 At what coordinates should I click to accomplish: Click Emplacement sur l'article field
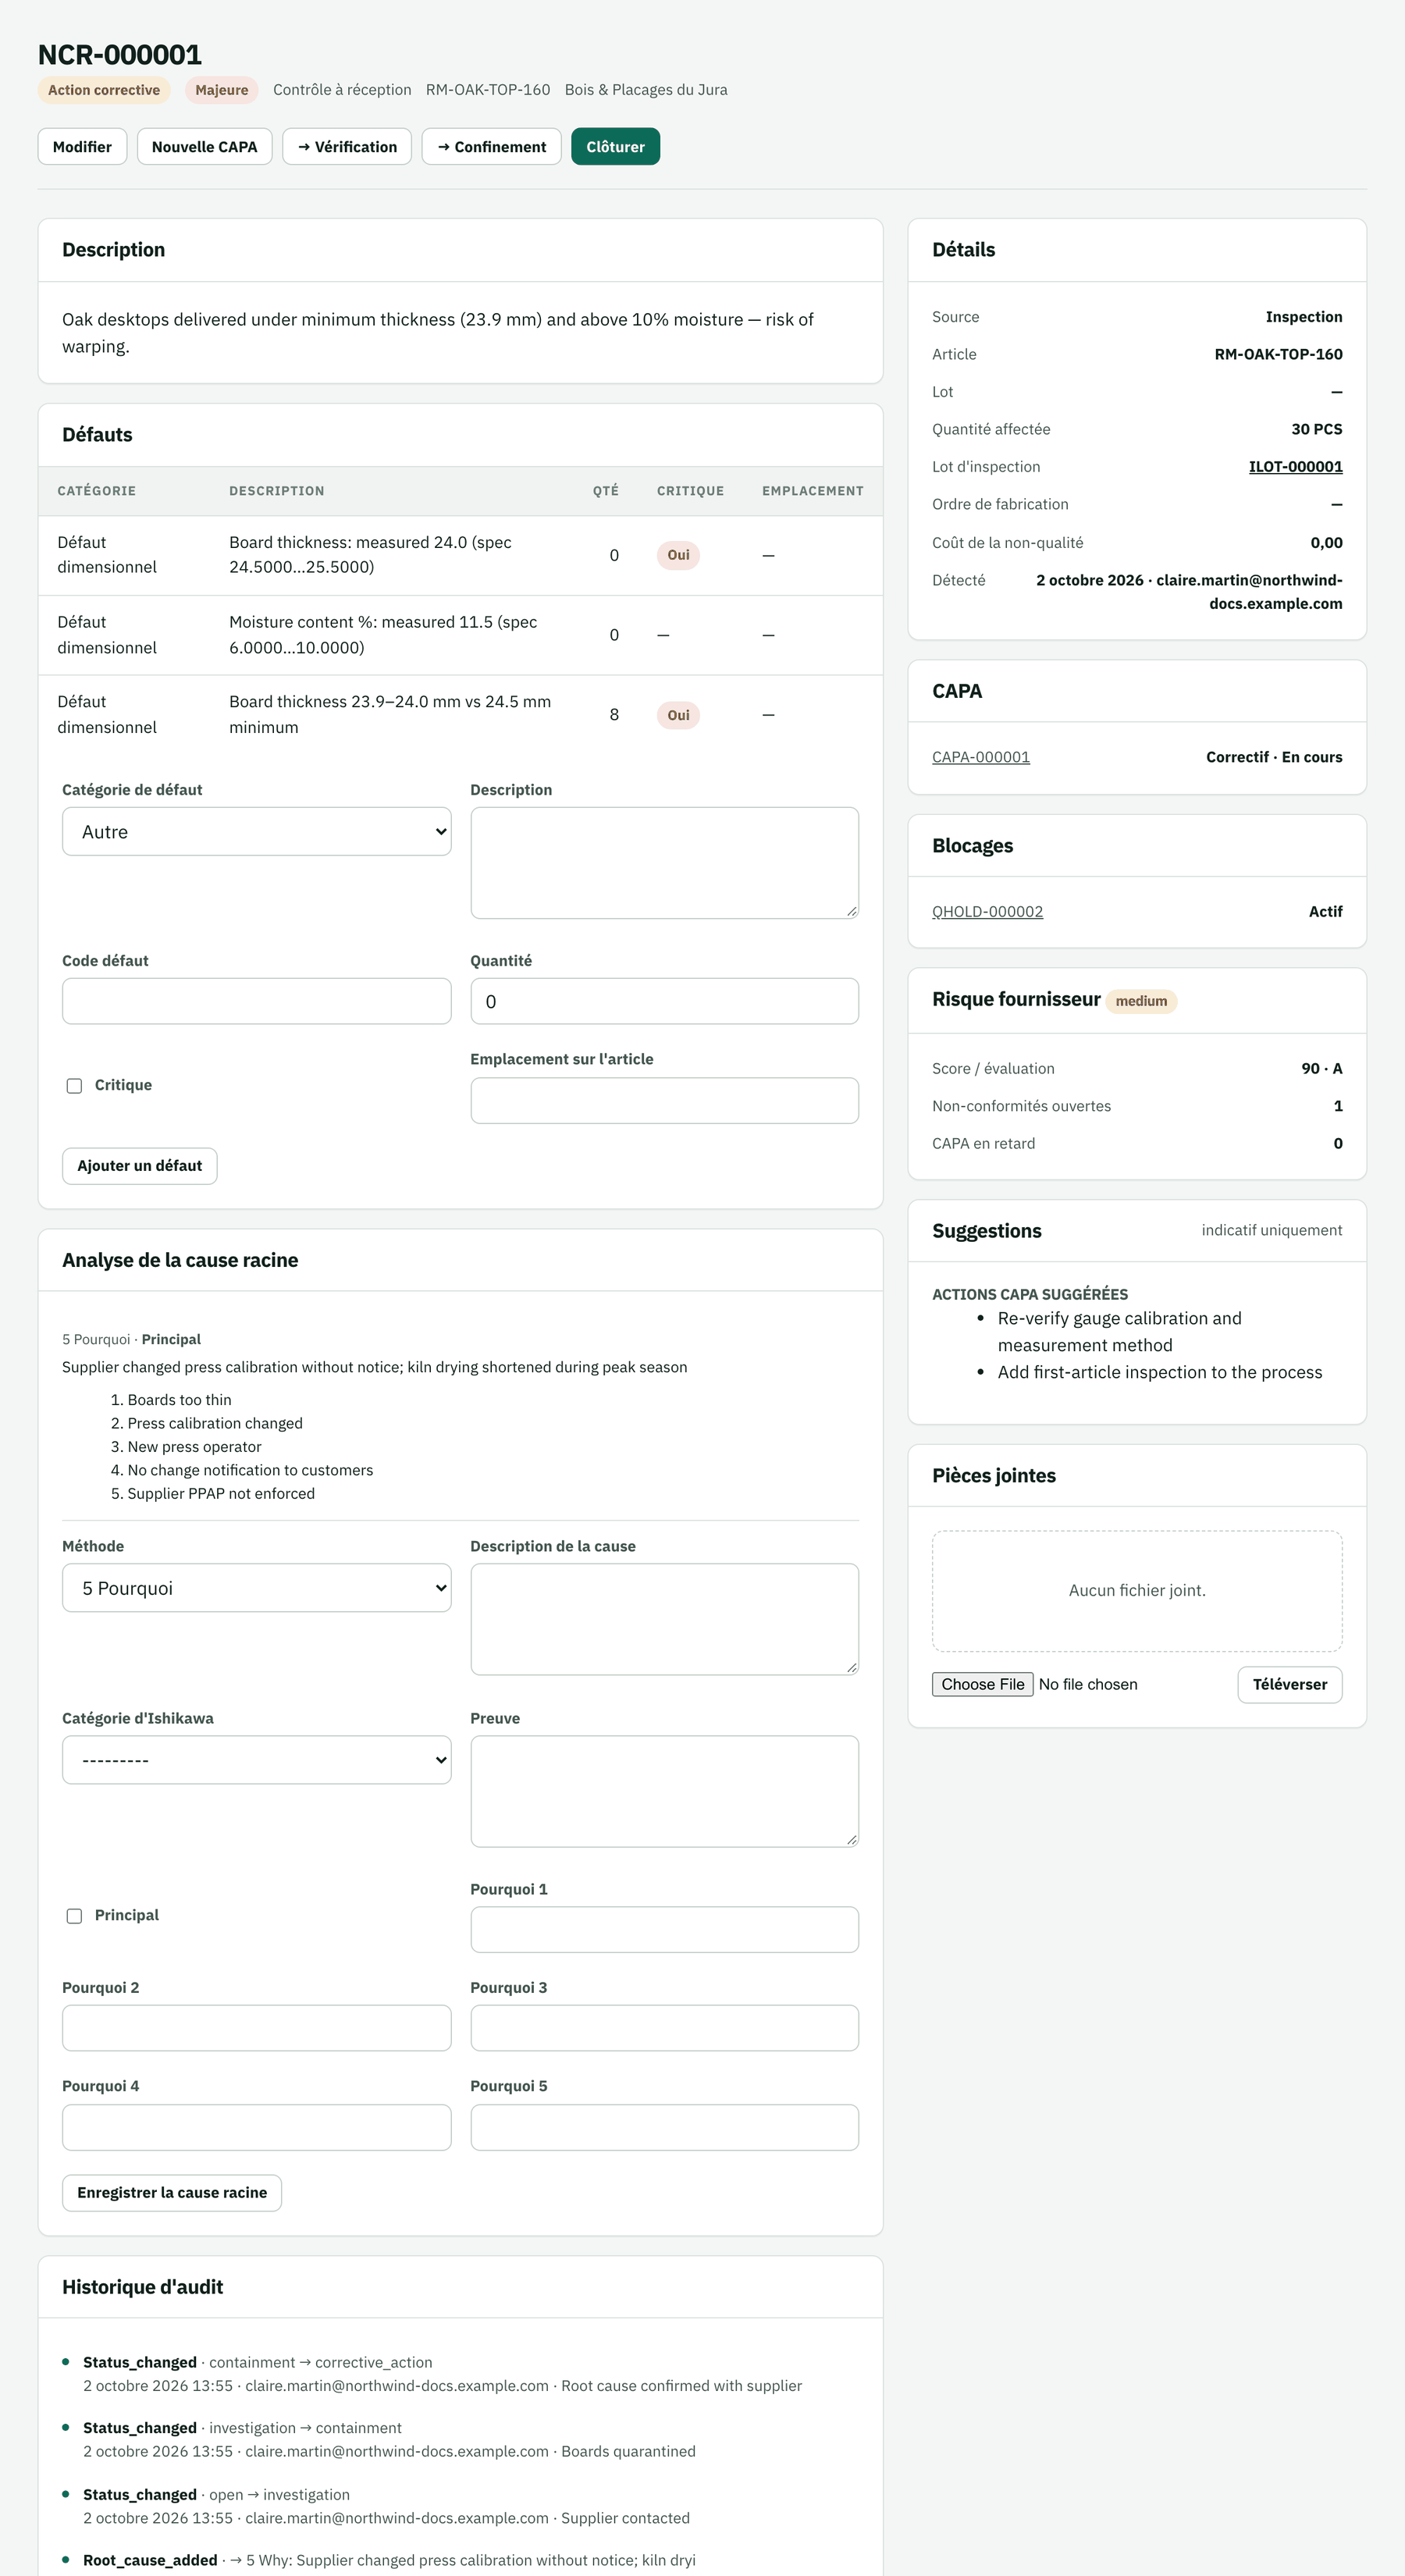tap(664, 1100)
